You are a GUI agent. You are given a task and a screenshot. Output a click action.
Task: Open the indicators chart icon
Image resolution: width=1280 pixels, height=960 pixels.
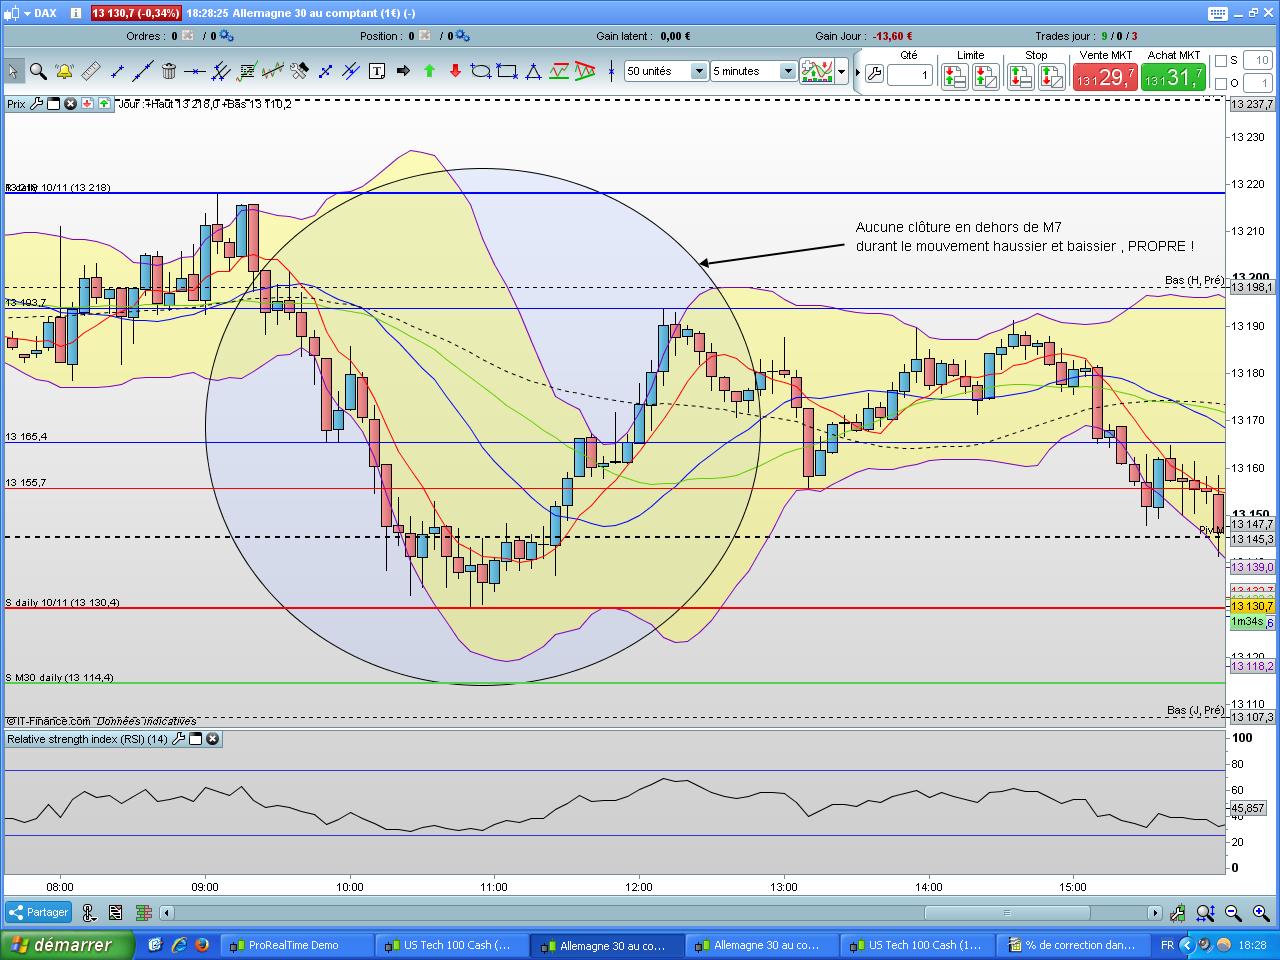816,71
